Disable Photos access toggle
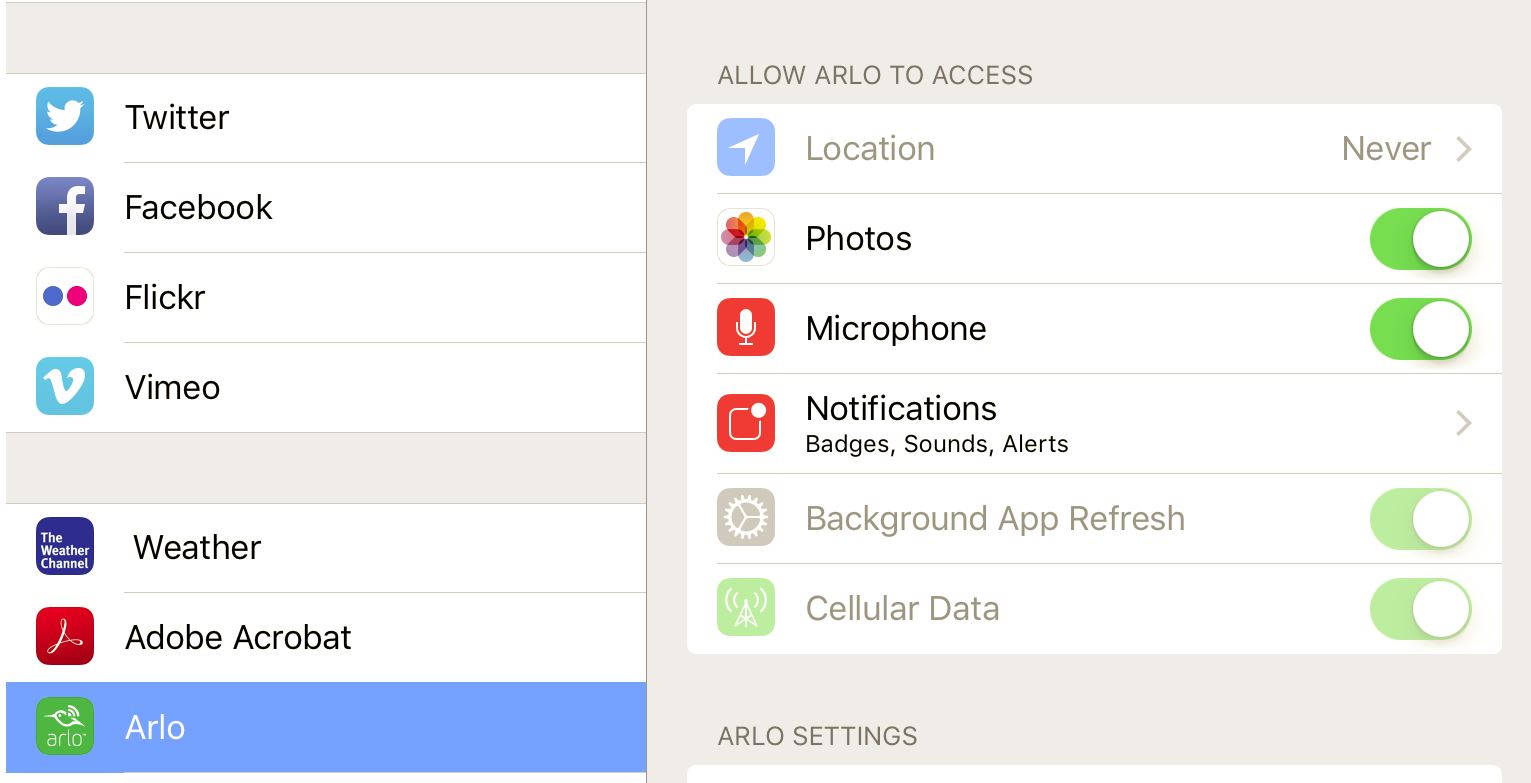This screenshot has height=783, width=1531. 1420,239
